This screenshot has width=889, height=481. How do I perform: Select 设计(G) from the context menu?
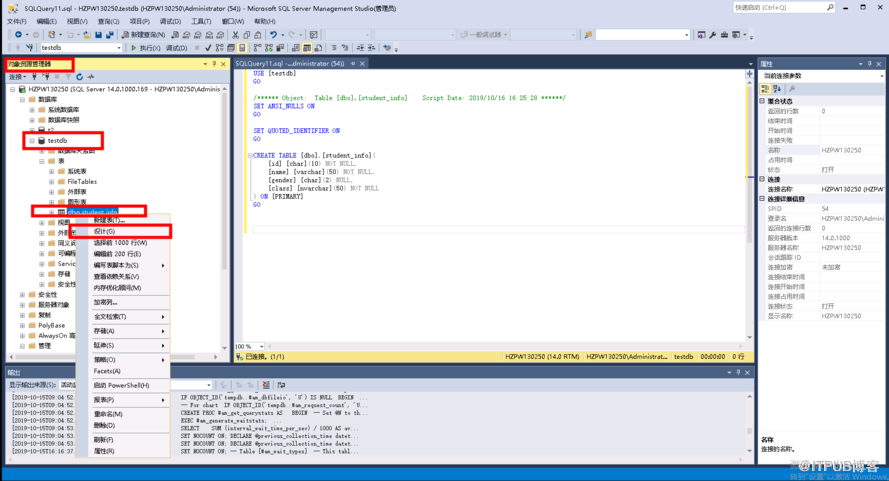(x=105, y=231)
